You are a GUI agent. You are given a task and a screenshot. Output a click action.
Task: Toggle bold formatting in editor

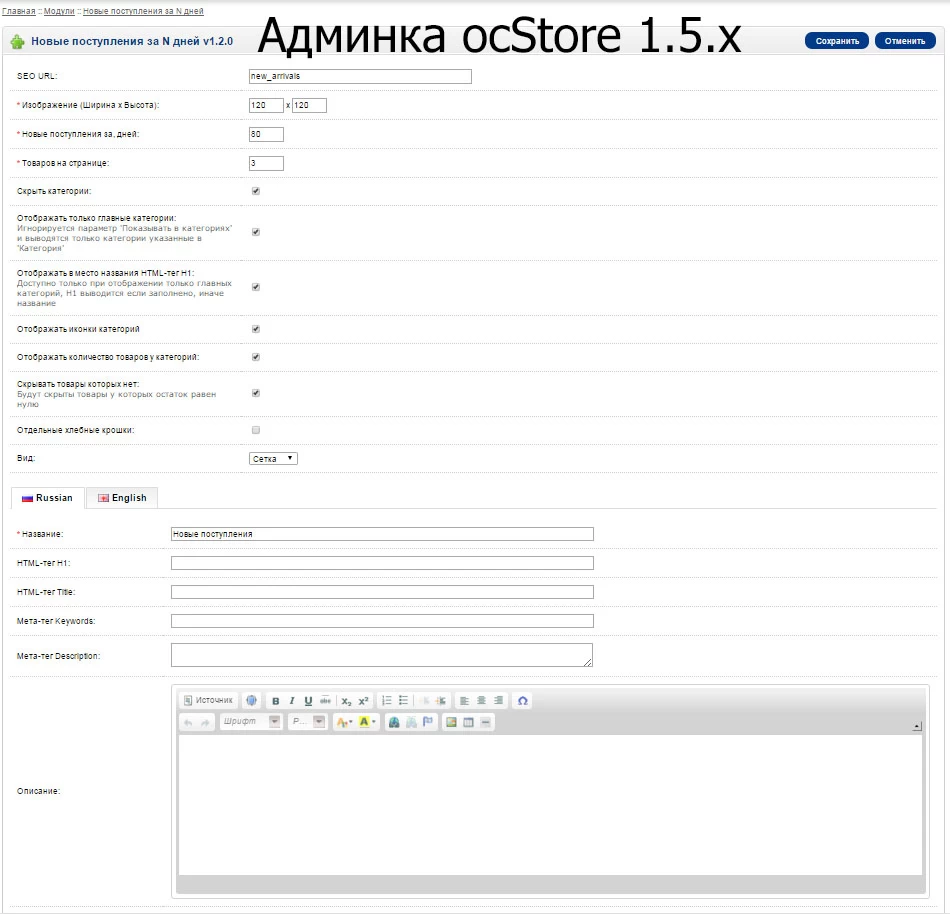point(276,701)
